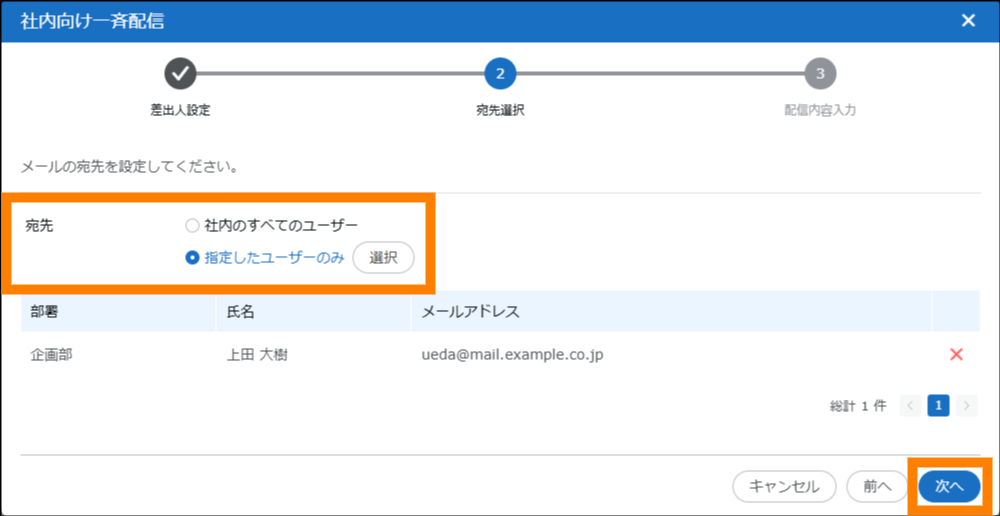1000x516 pixels.
Task: Close the 社内向け一斉配信 dialog
Action: pos(968,21)
